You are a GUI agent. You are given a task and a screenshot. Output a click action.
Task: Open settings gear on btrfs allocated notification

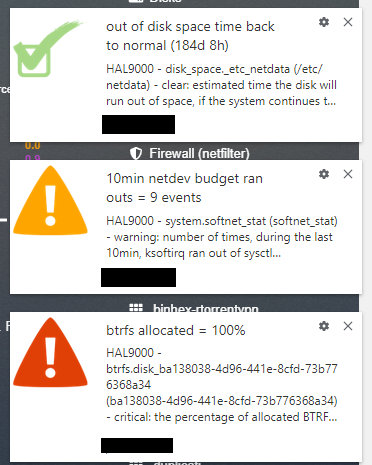[324, 326]
